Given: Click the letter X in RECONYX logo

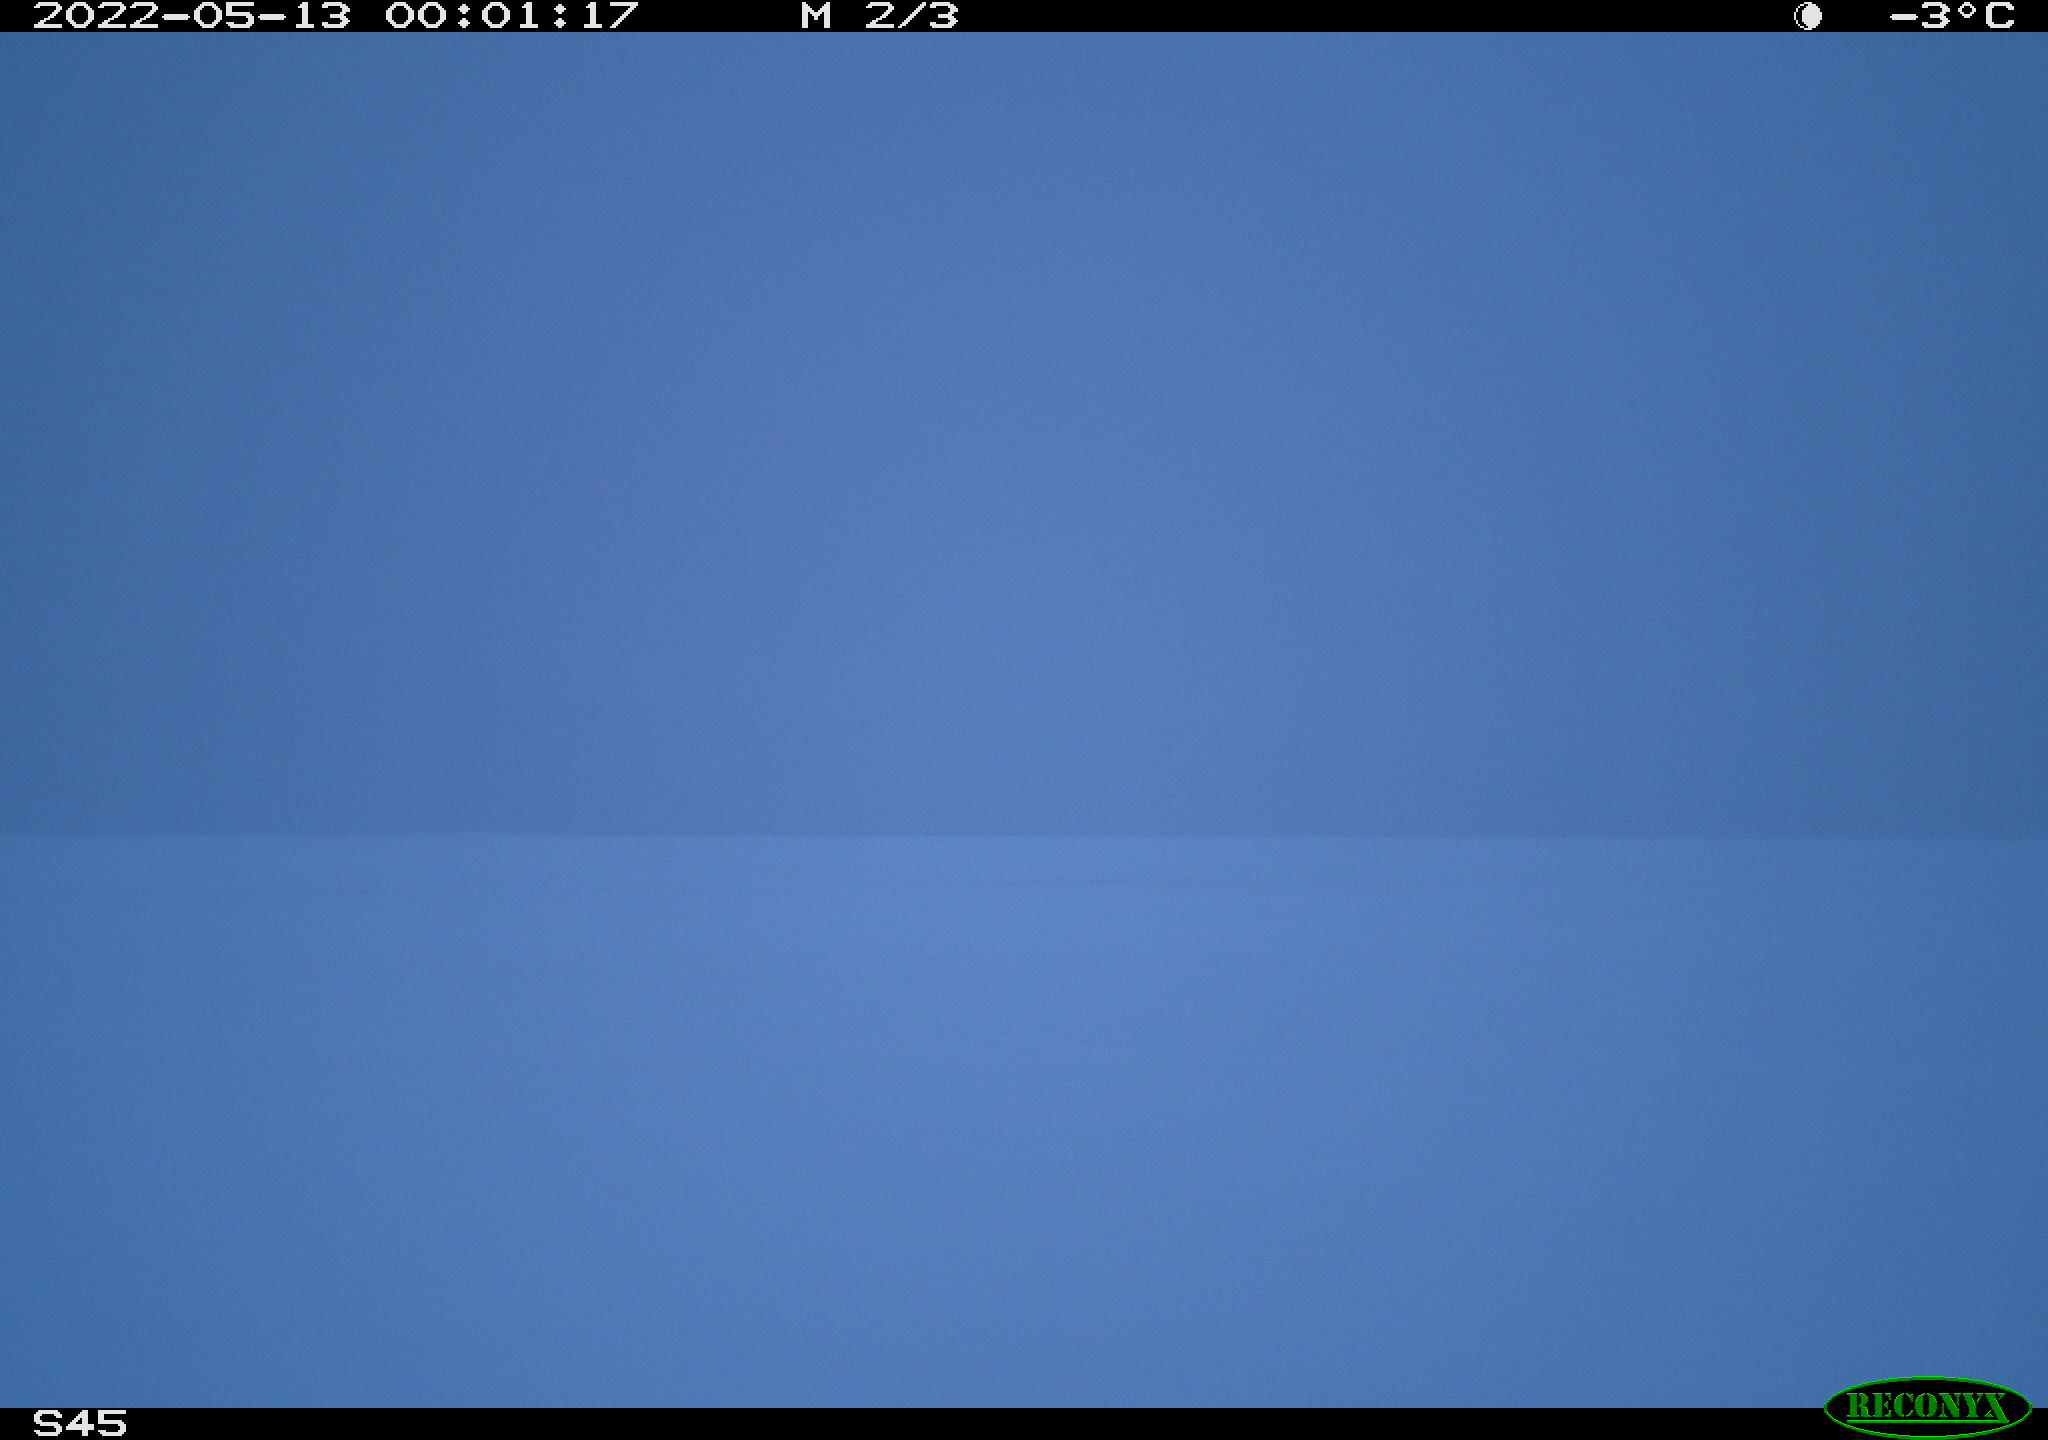Looking at the screenshot, I should [x=1995, y=1407].
